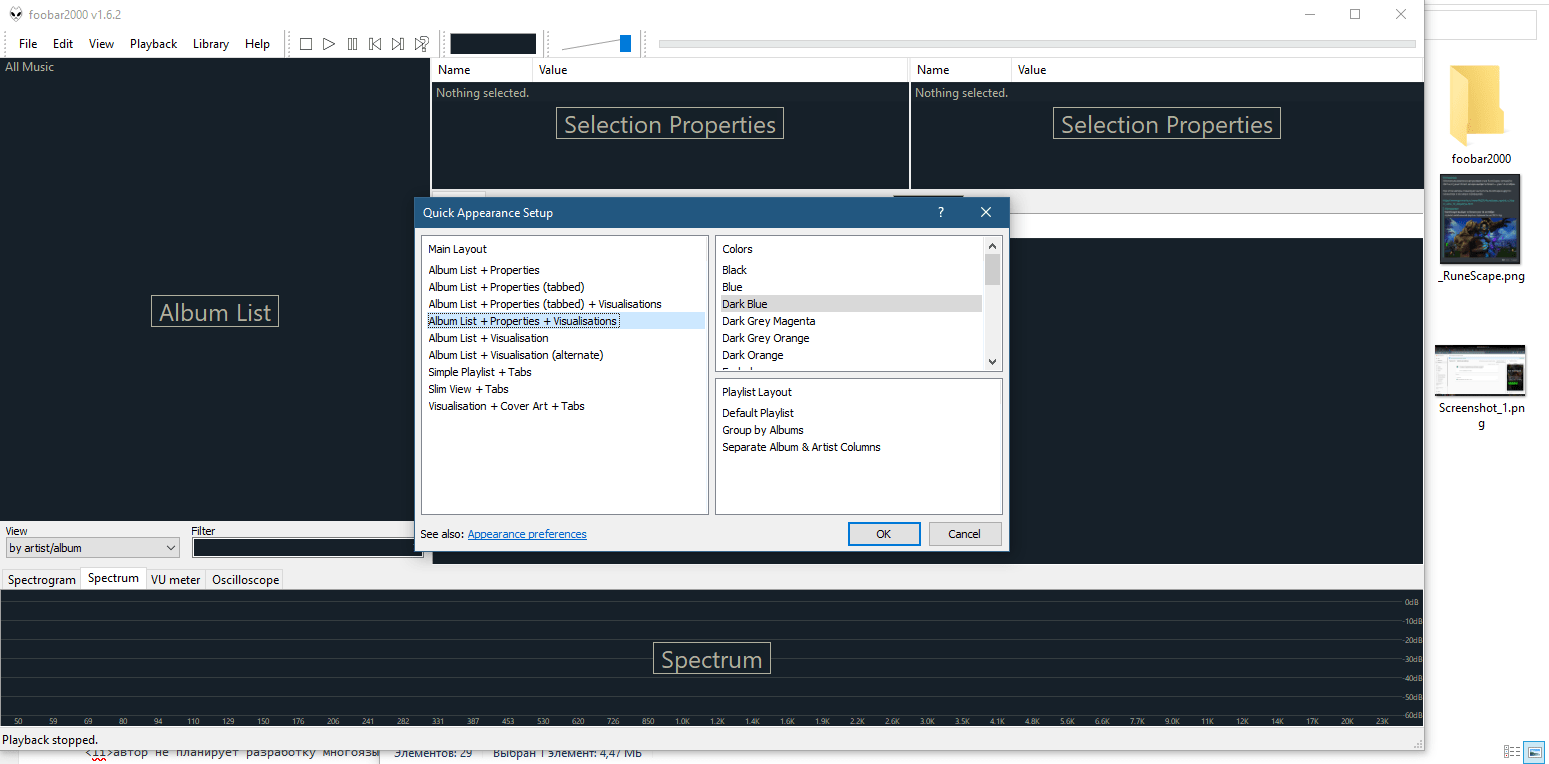Open the Edit menu
This screenshot has height=764, width=1549.
pyautogui.click(x=63, y=44)
